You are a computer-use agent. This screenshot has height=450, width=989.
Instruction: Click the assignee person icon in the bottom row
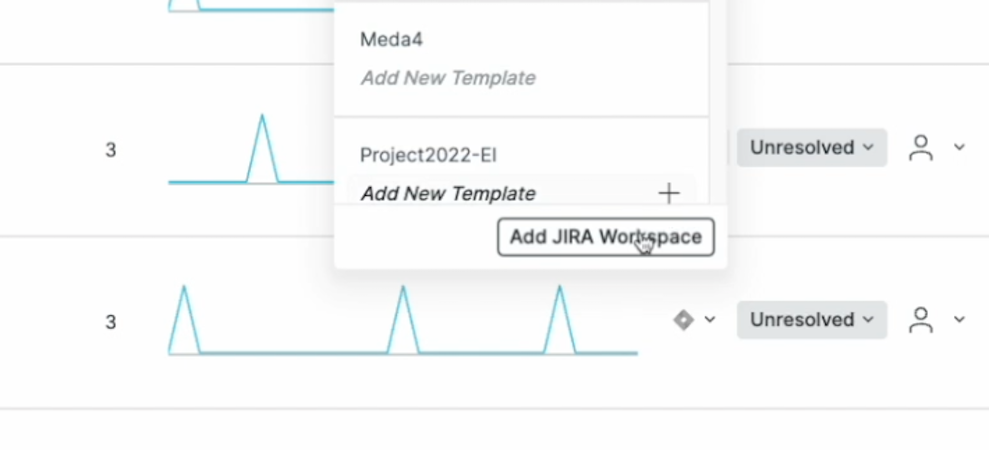920,320
